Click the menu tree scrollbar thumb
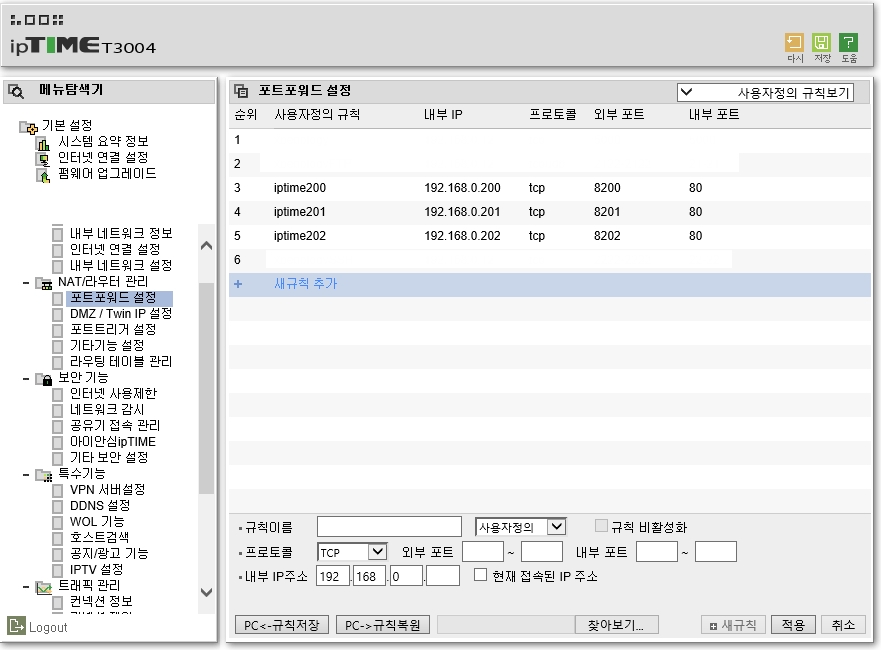Image resolution: width=886 pixels, height=652 pixels. tap(206, 388)
